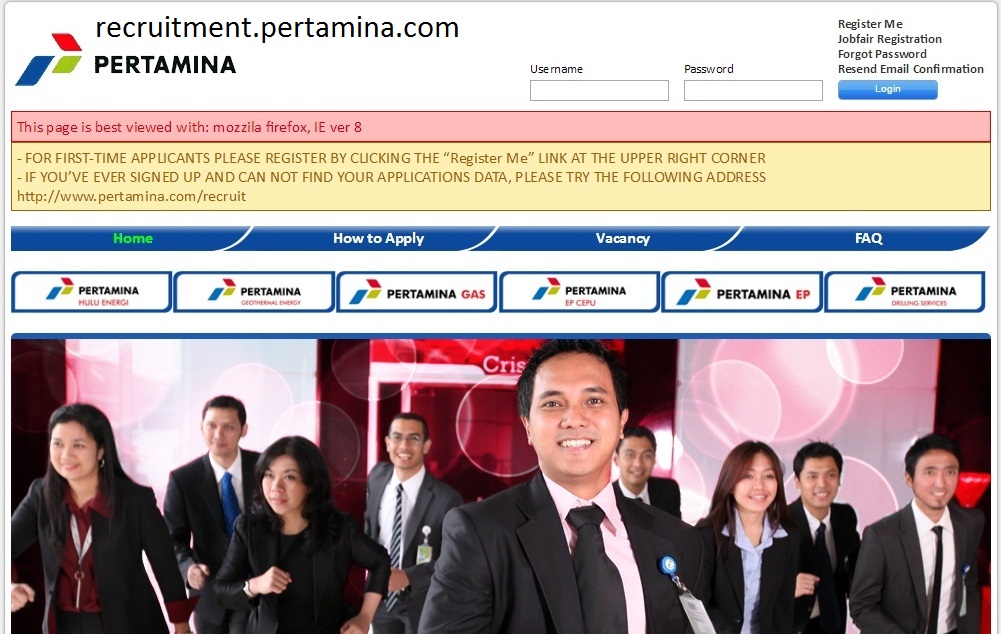Open the Pertamina EP Cepu logo
The width and height of the screenshot is (1001, 634).
tap(580, 292)
